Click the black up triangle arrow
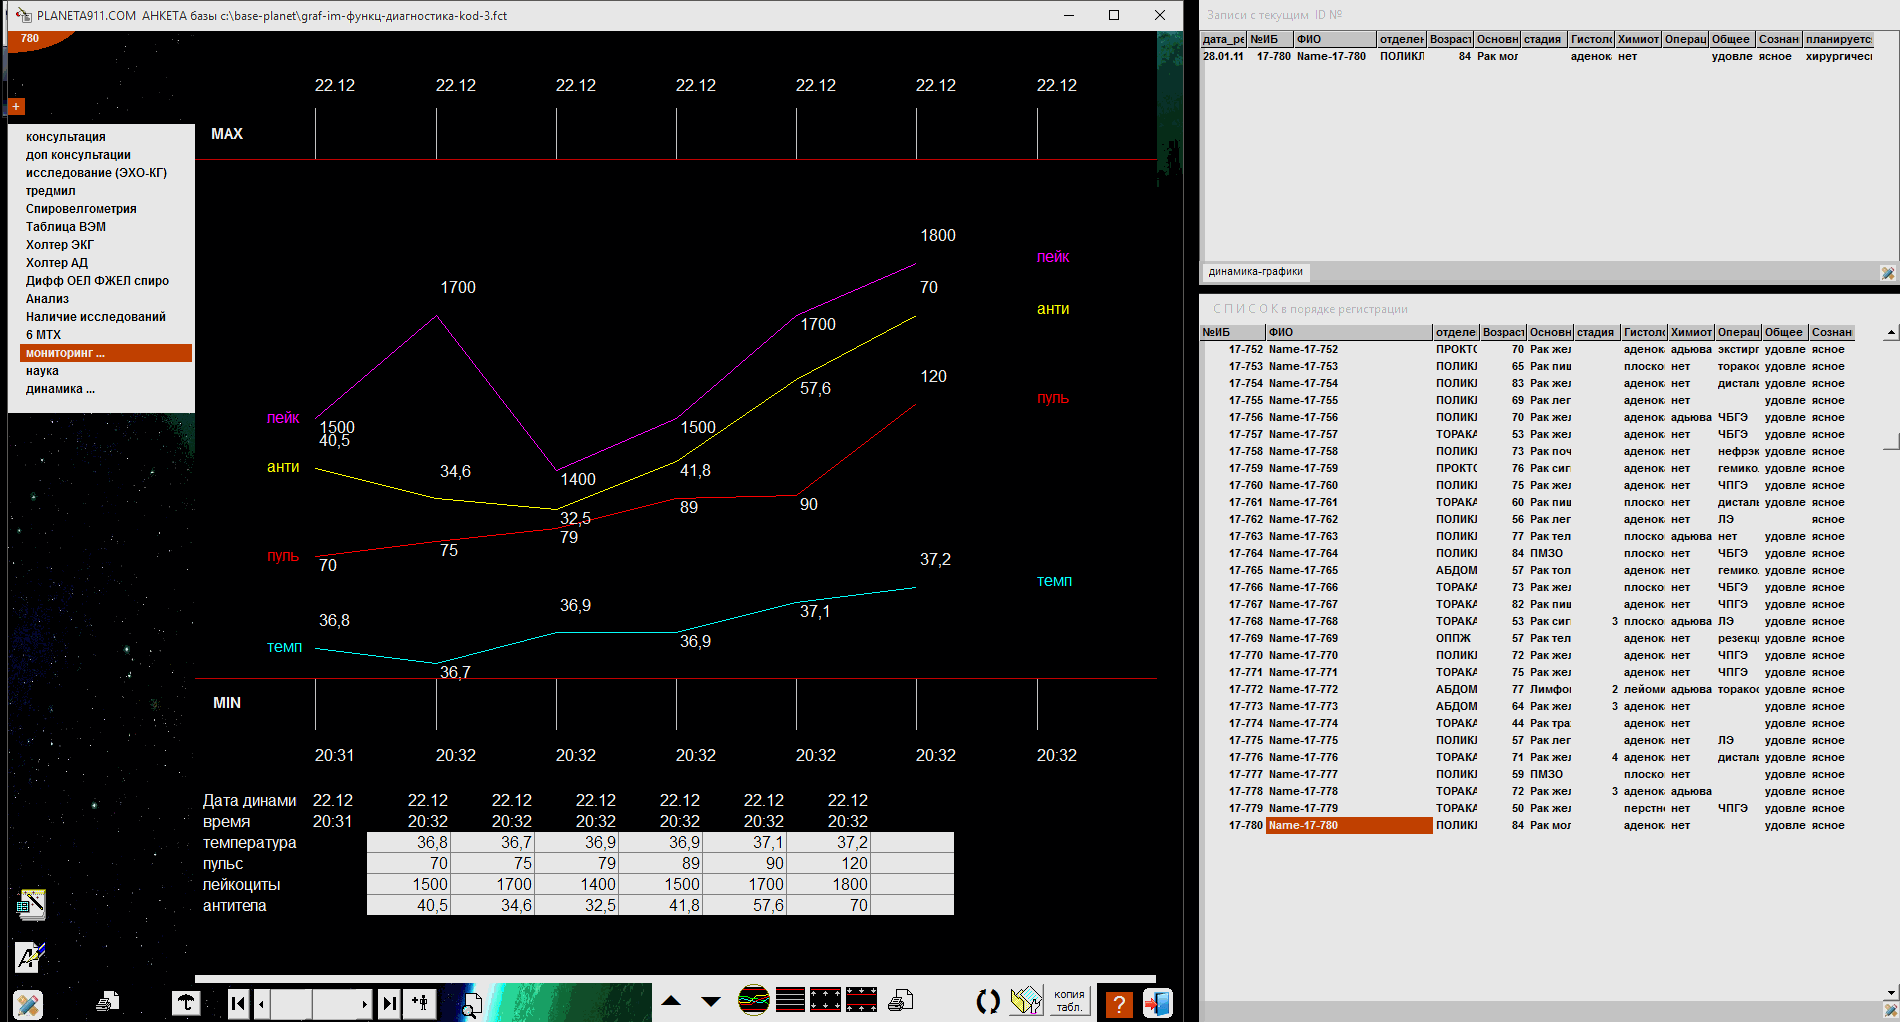The width and height of the screenshot is (1900, 1022). pos(671,1001)
